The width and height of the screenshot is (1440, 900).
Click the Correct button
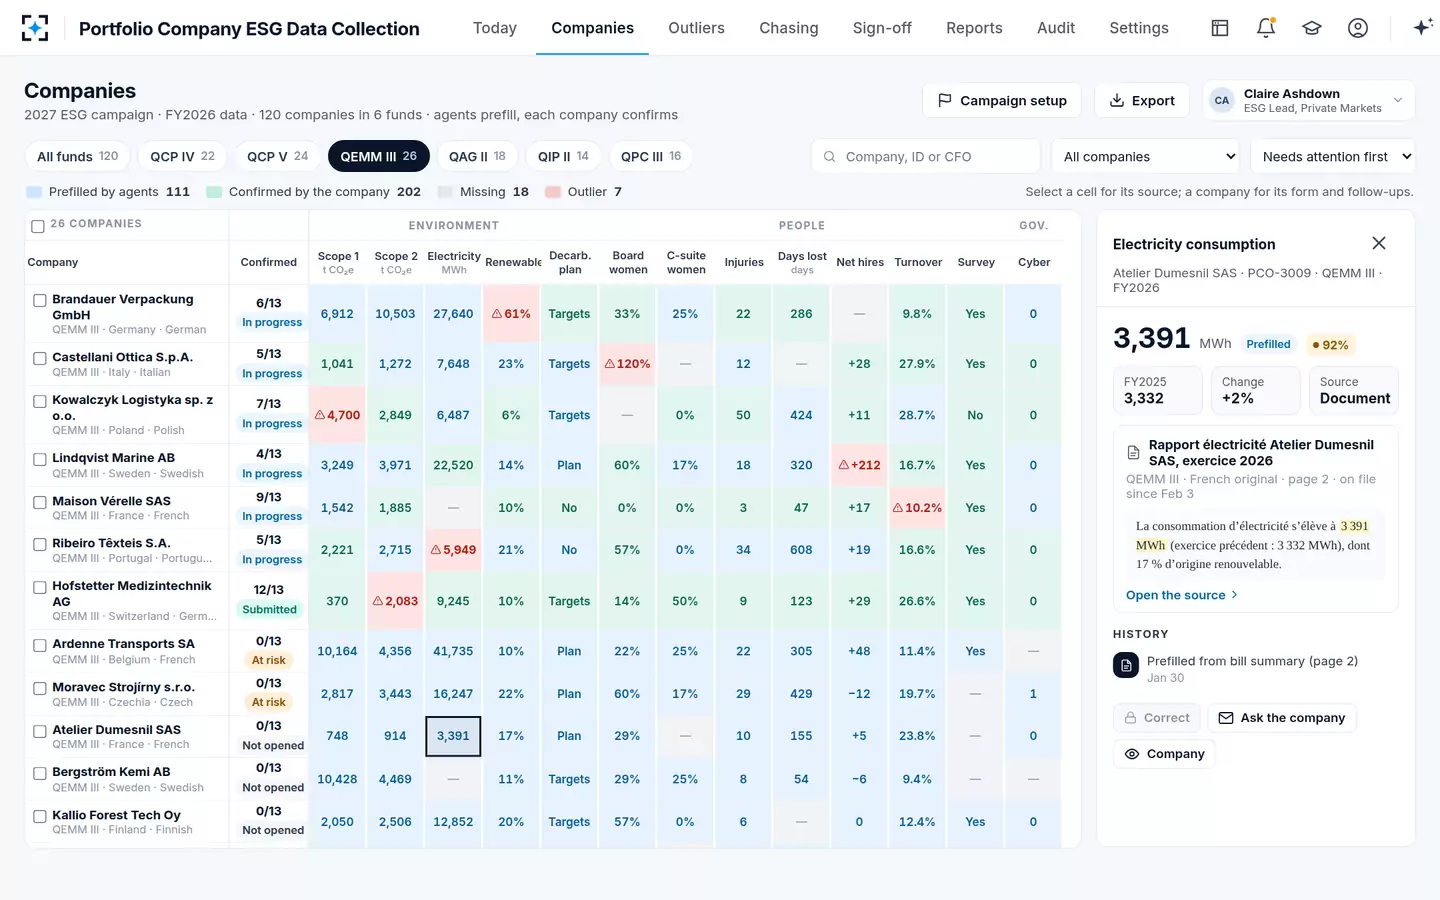pyautogui.click(x=1156, y=718)
